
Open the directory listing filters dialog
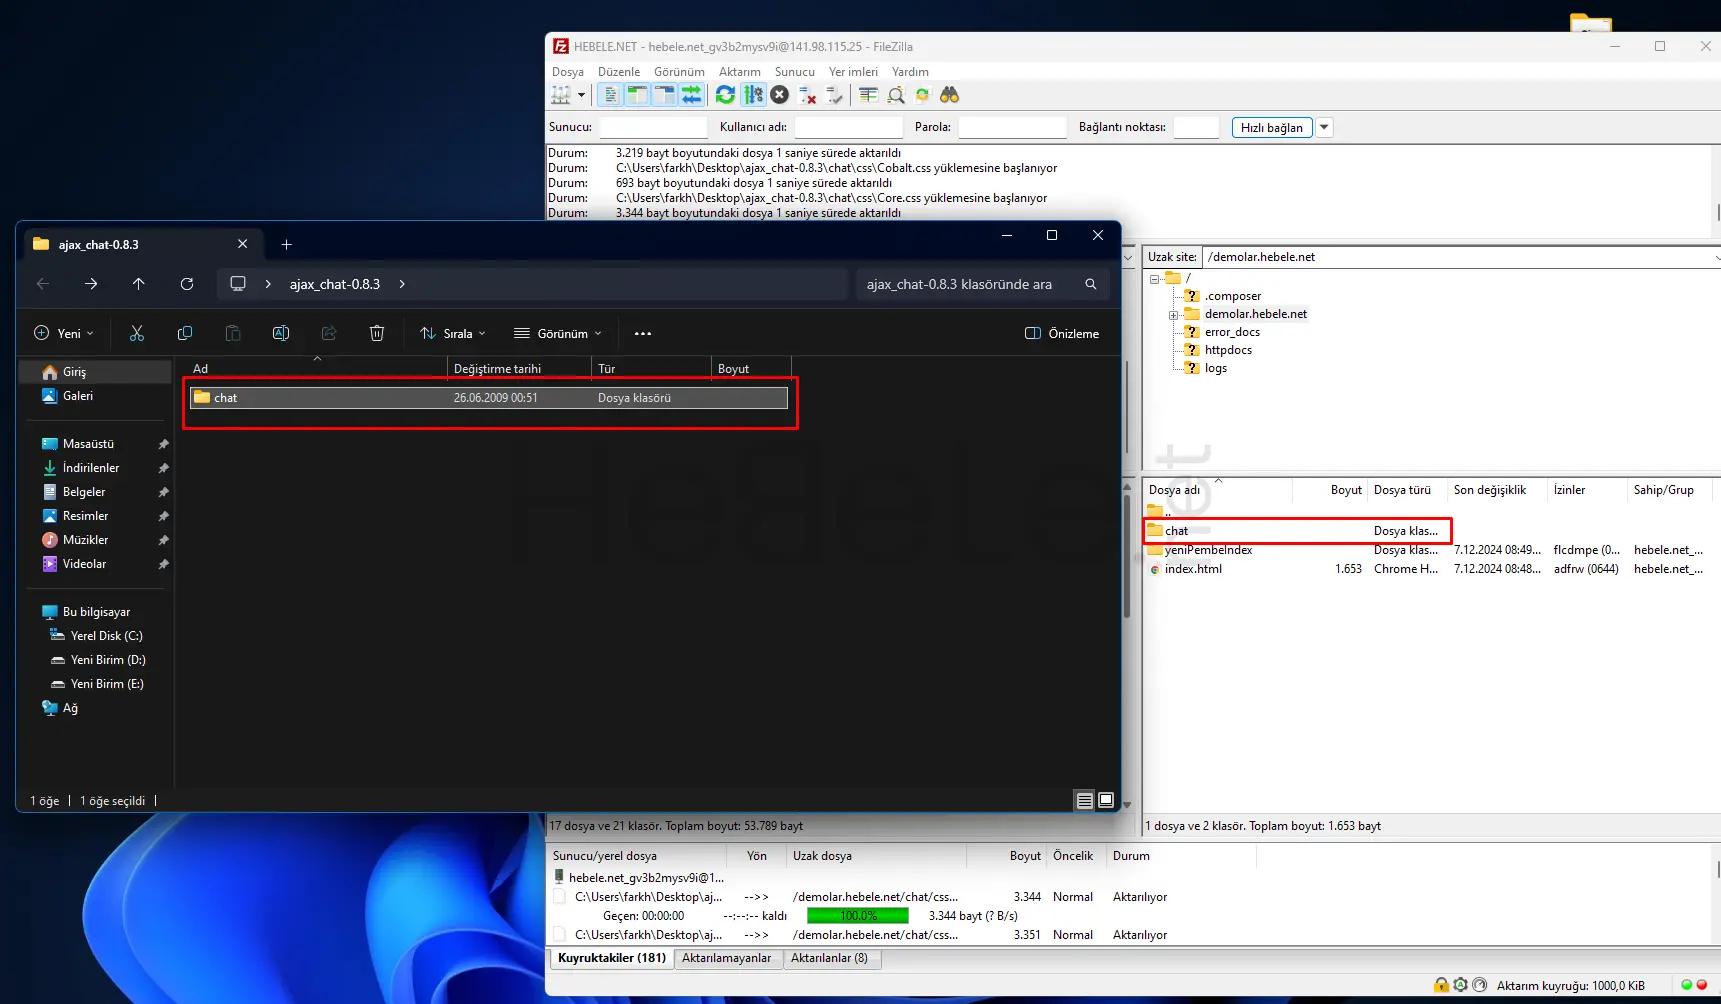pos(868,95)
